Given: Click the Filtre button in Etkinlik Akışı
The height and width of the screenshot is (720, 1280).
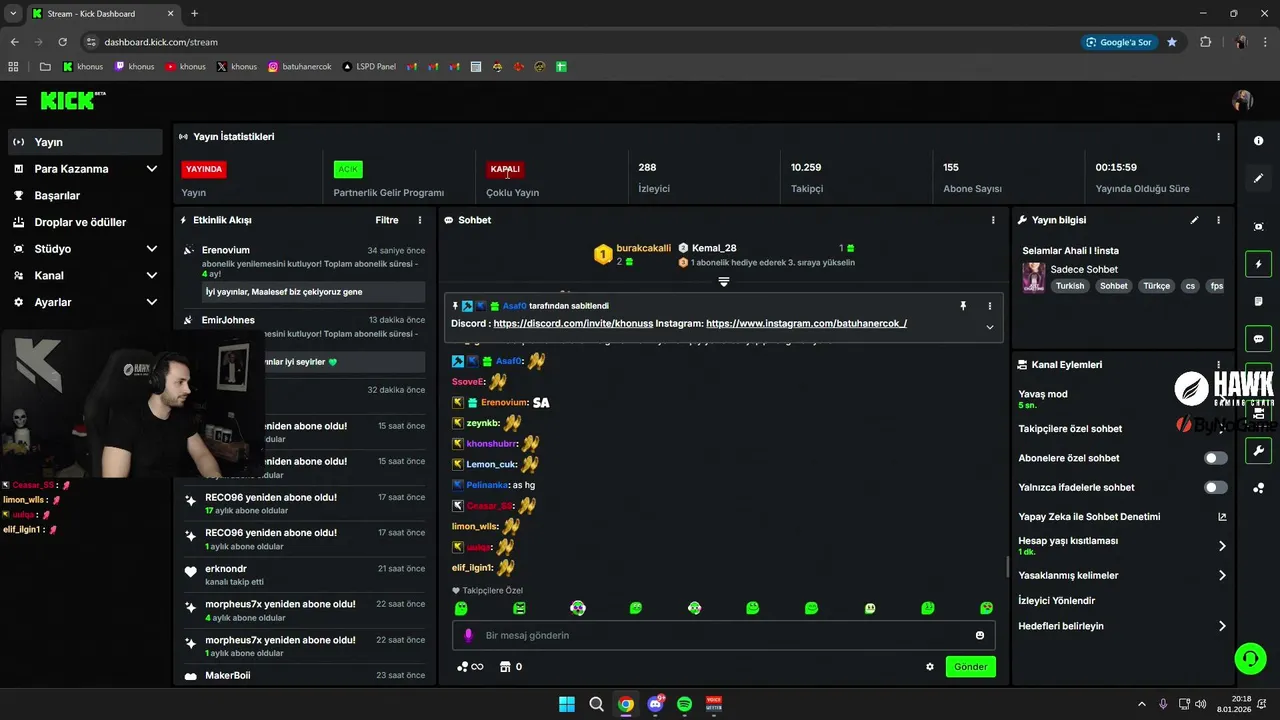Looking at the screenshot, I should [x=387, y=220].
